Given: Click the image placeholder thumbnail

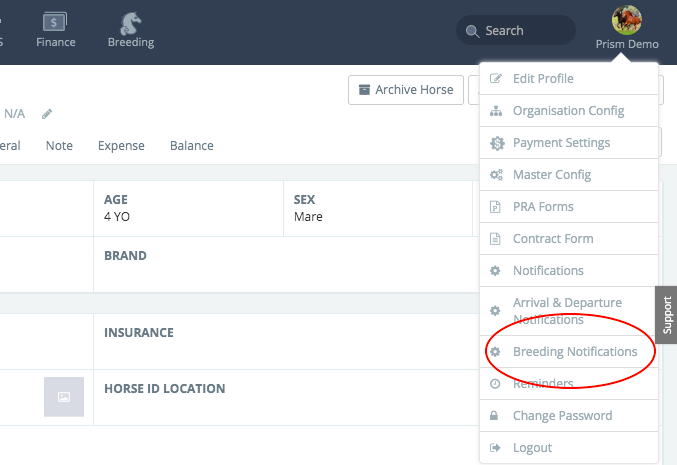Looking at the screenshot, I should click(64, 397).
